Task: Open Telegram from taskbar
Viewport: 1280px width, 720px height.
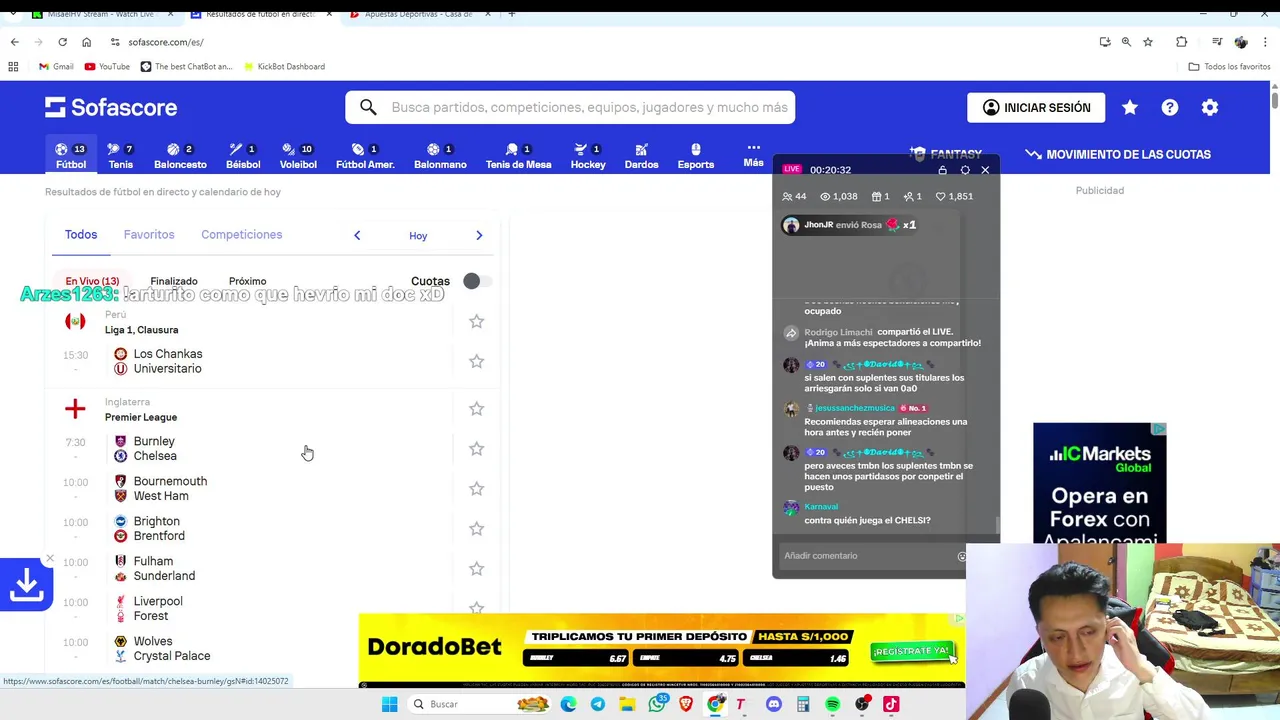Action: click(x=598, y=704)
